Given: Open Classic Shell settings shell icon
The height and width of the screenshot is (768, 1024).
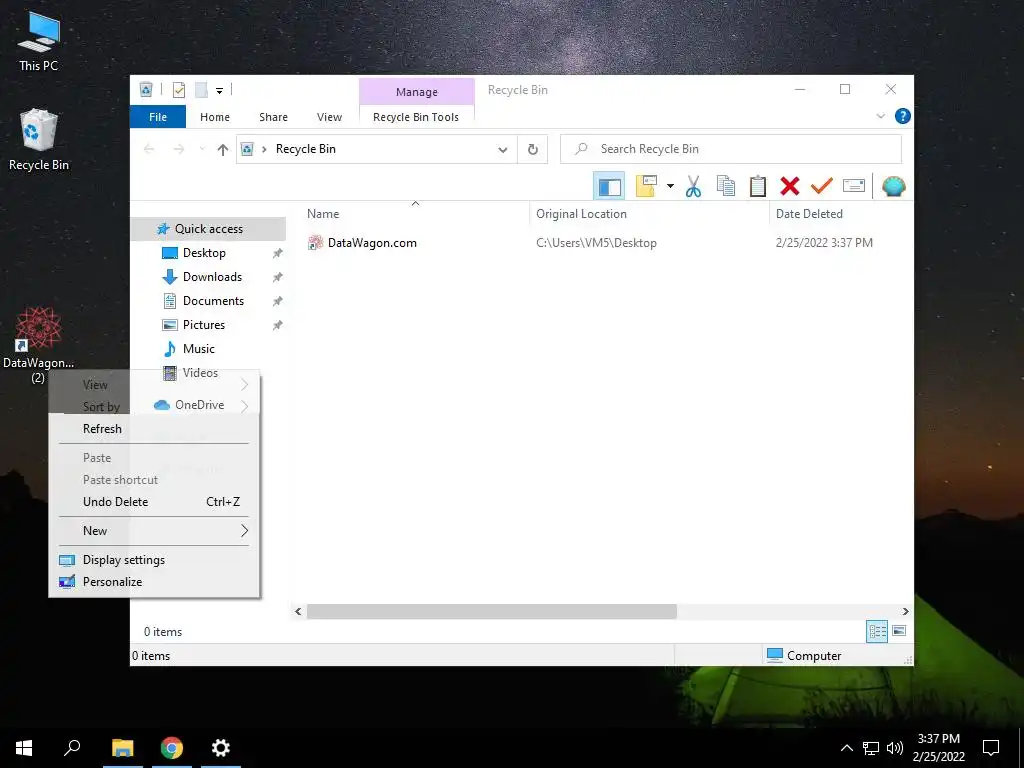Looking at the screenshot, I should (893, 186).
